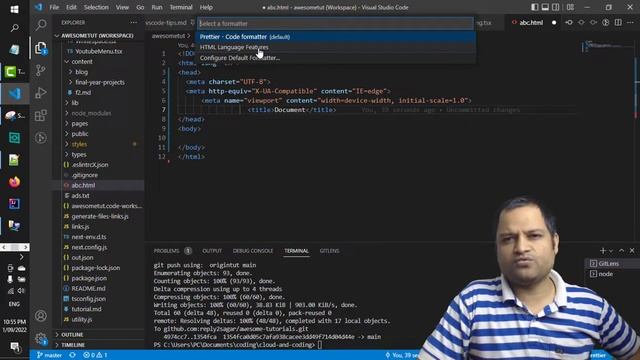
Task: Click the editor minimap
Action: [607, 47]
